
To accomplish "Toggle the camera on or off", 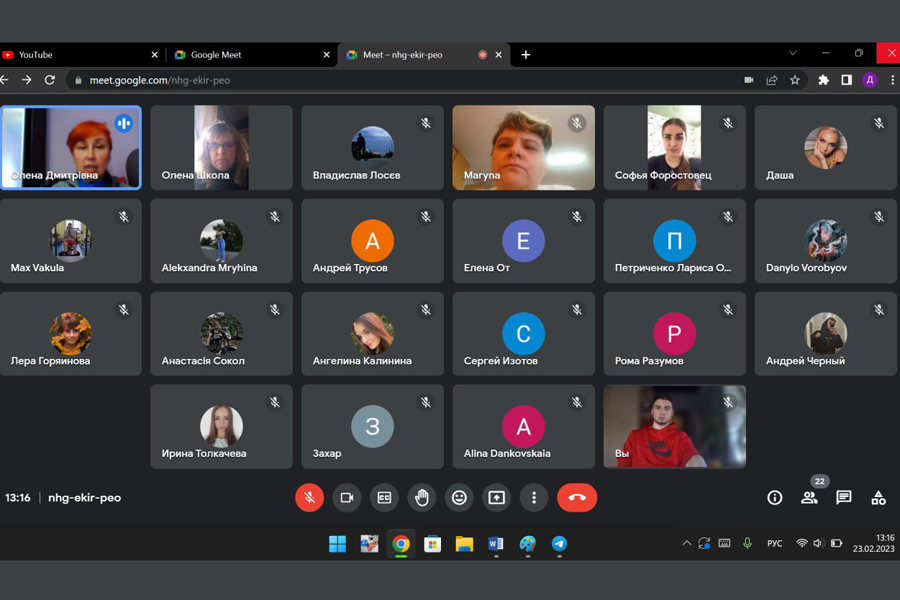I will coord(347,497).
